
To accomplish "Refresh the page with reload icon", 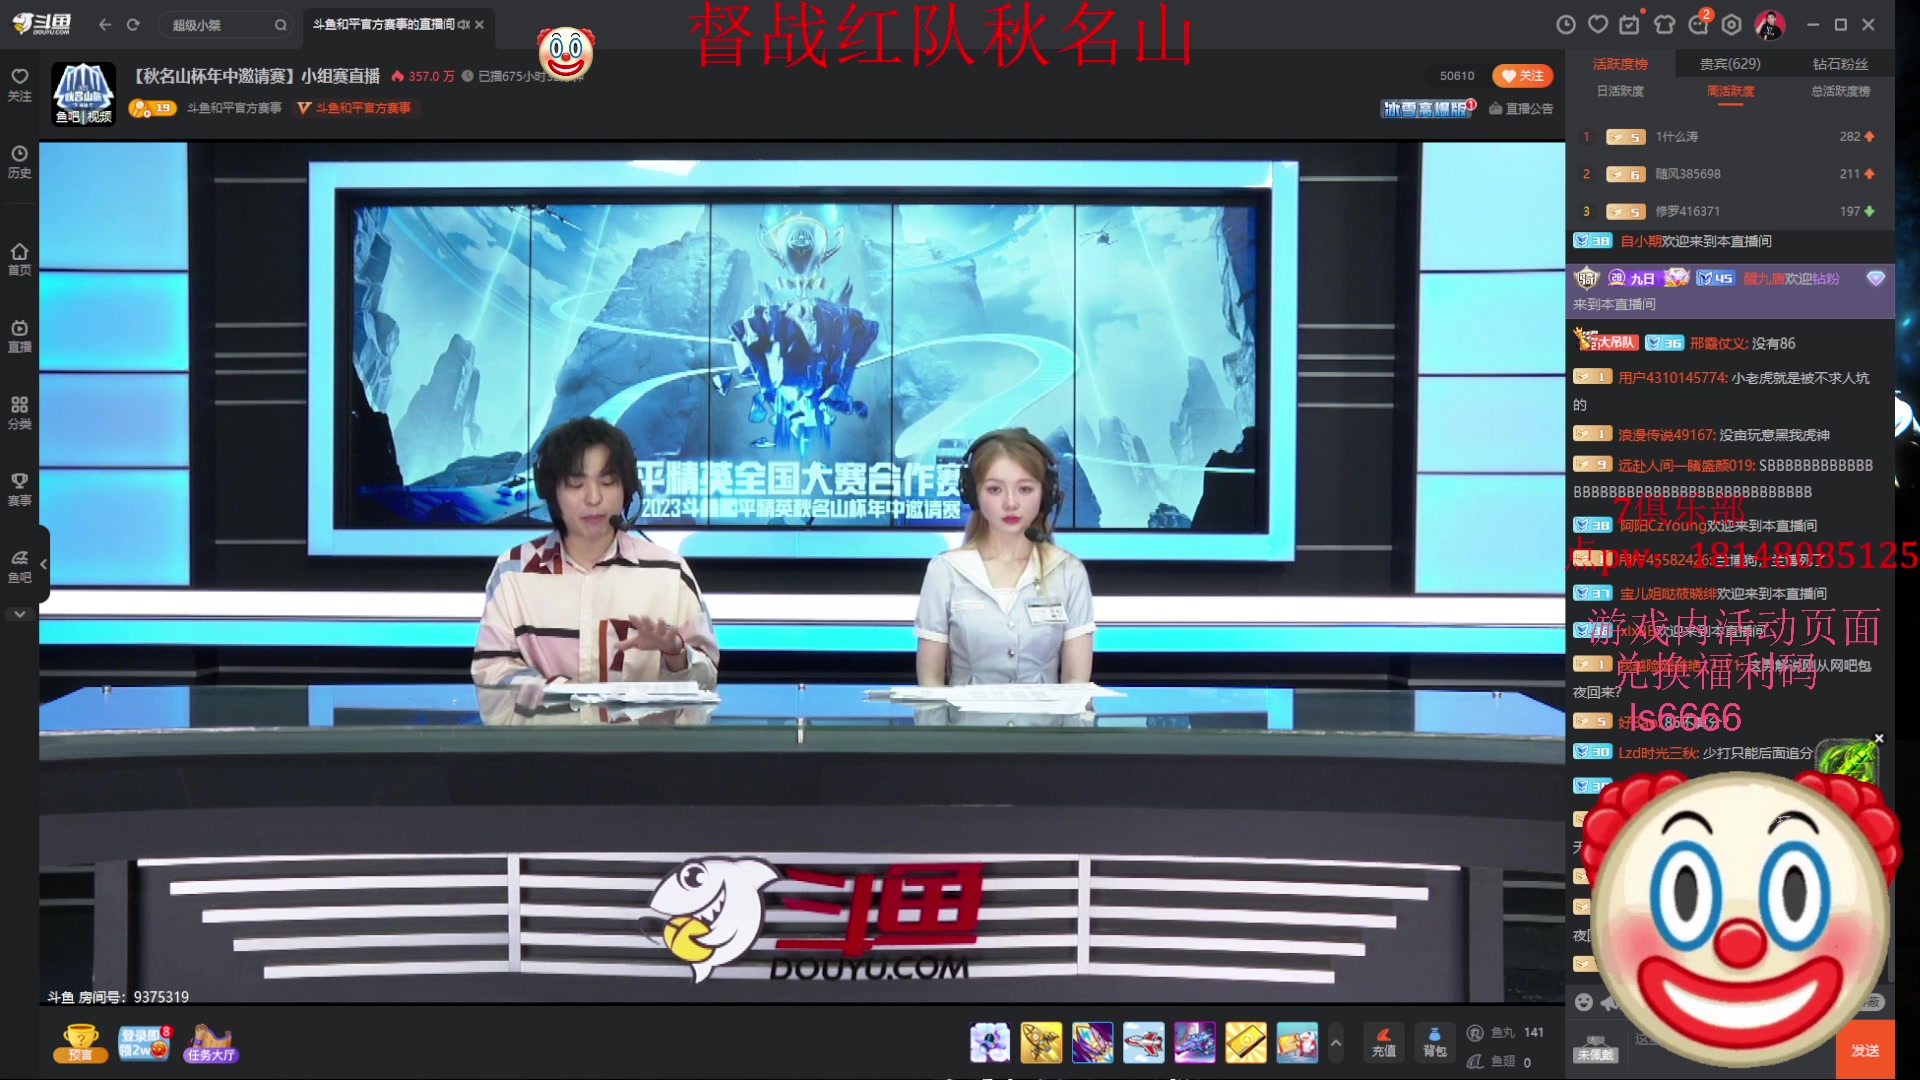I will point(133,24).
